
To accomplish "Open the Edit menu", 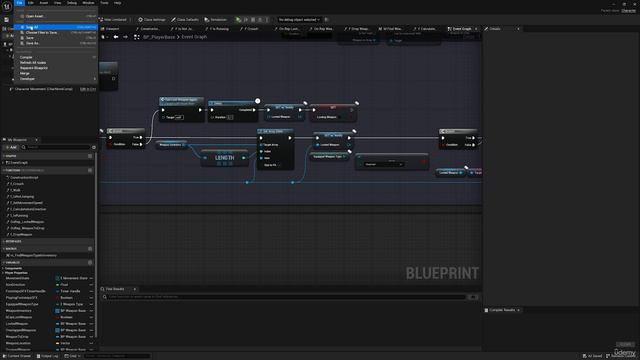I will [31, 3].
